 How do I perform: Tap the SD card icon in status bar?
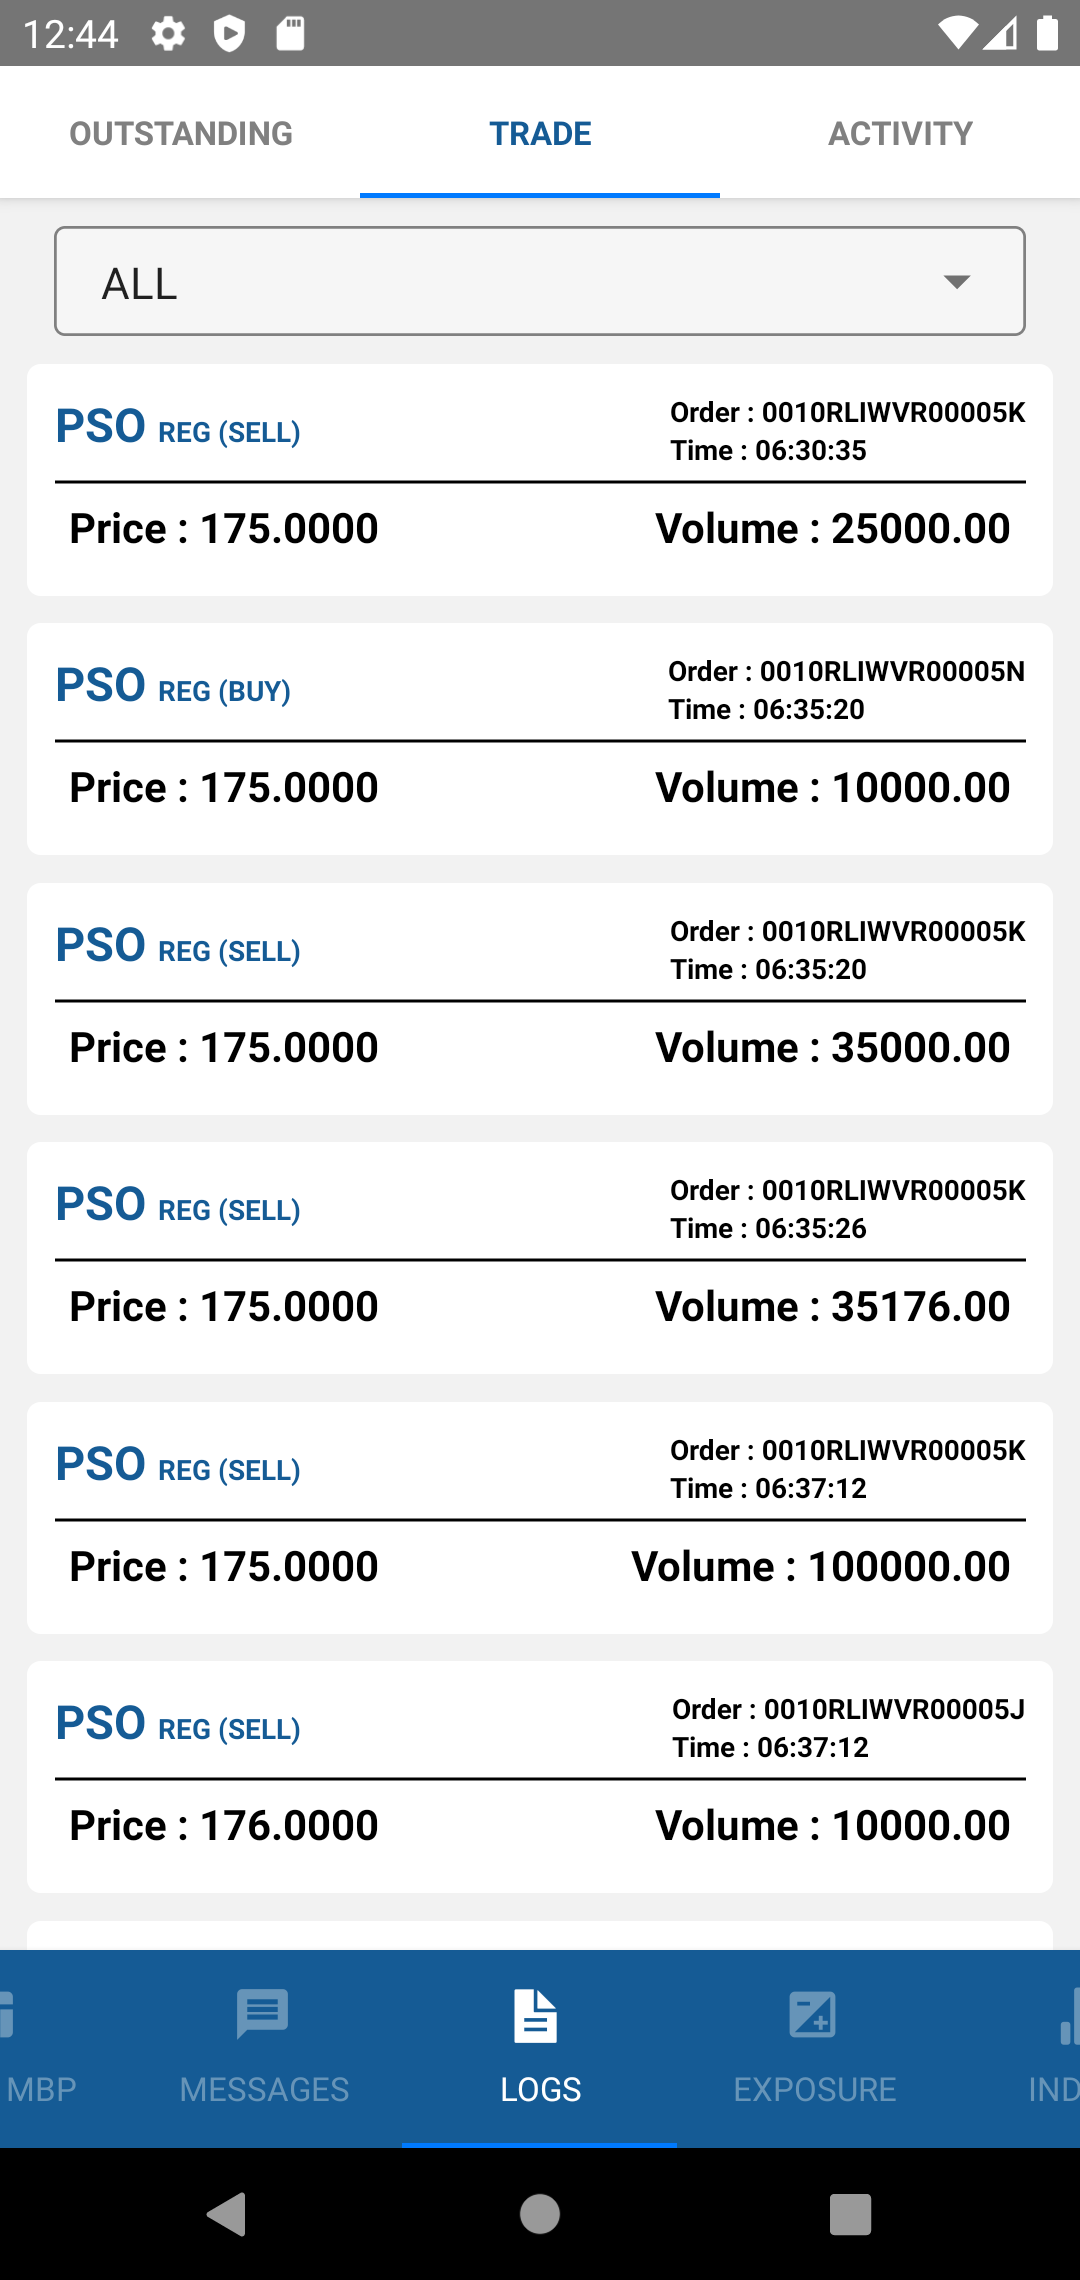tap(290, 34)
